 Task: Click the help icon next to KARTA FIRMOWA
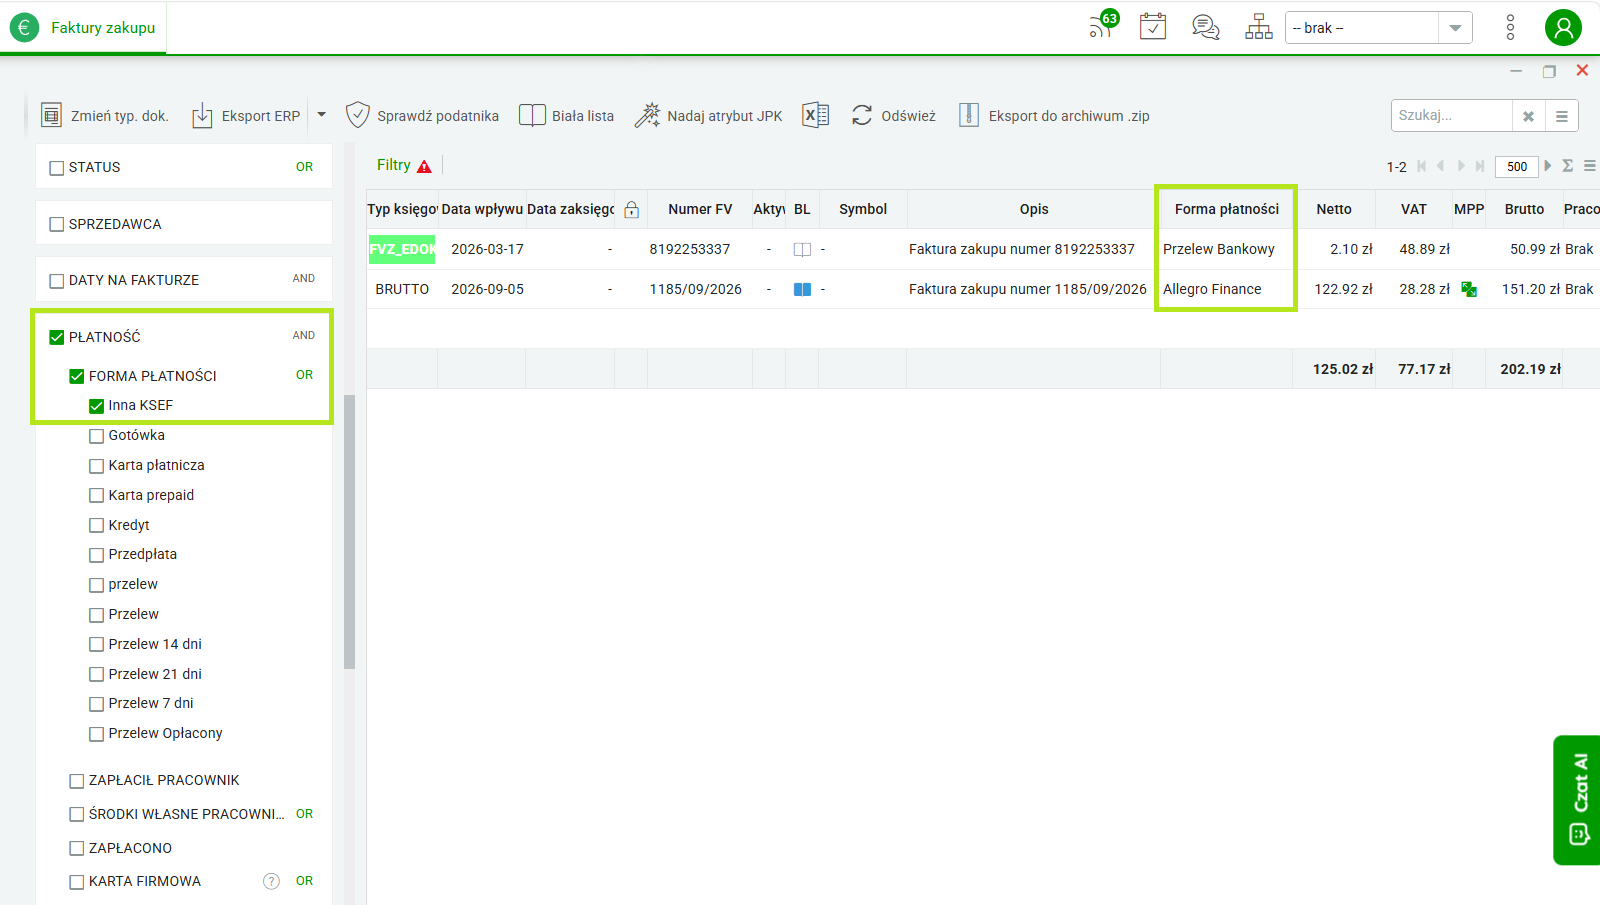pyautogui.click(x=271, y=881)
